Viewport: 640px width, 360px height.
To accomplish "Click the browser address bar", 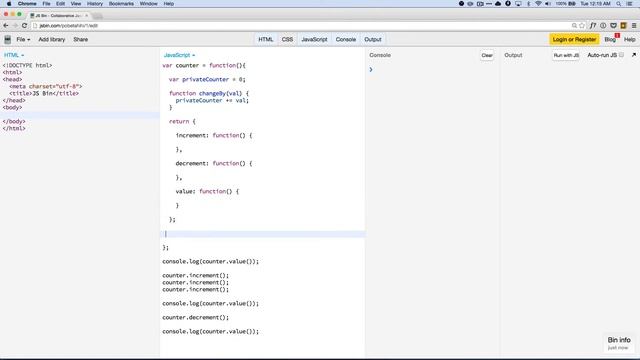I will [x=302, y=25].
